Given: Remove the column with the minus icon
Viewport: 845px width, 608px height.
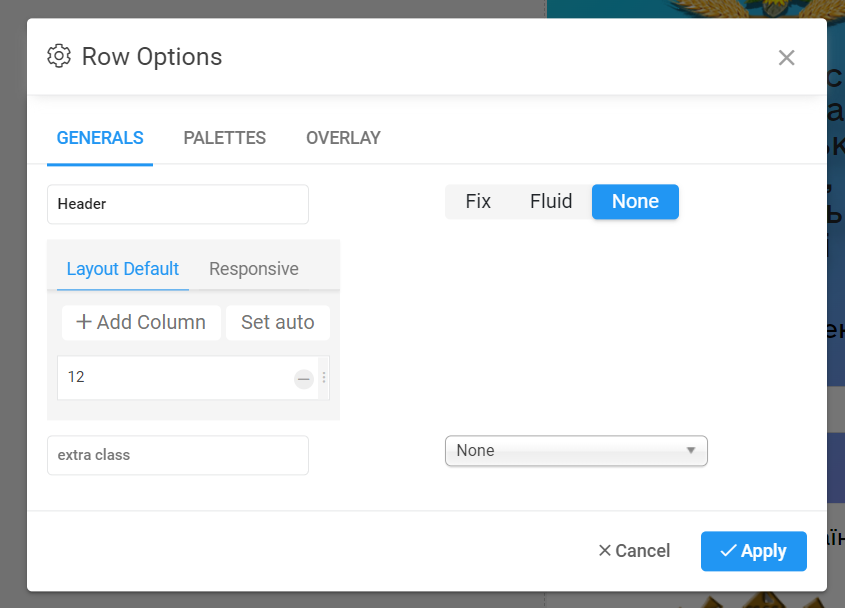Looking at the screenshot, I should [304, 379].
